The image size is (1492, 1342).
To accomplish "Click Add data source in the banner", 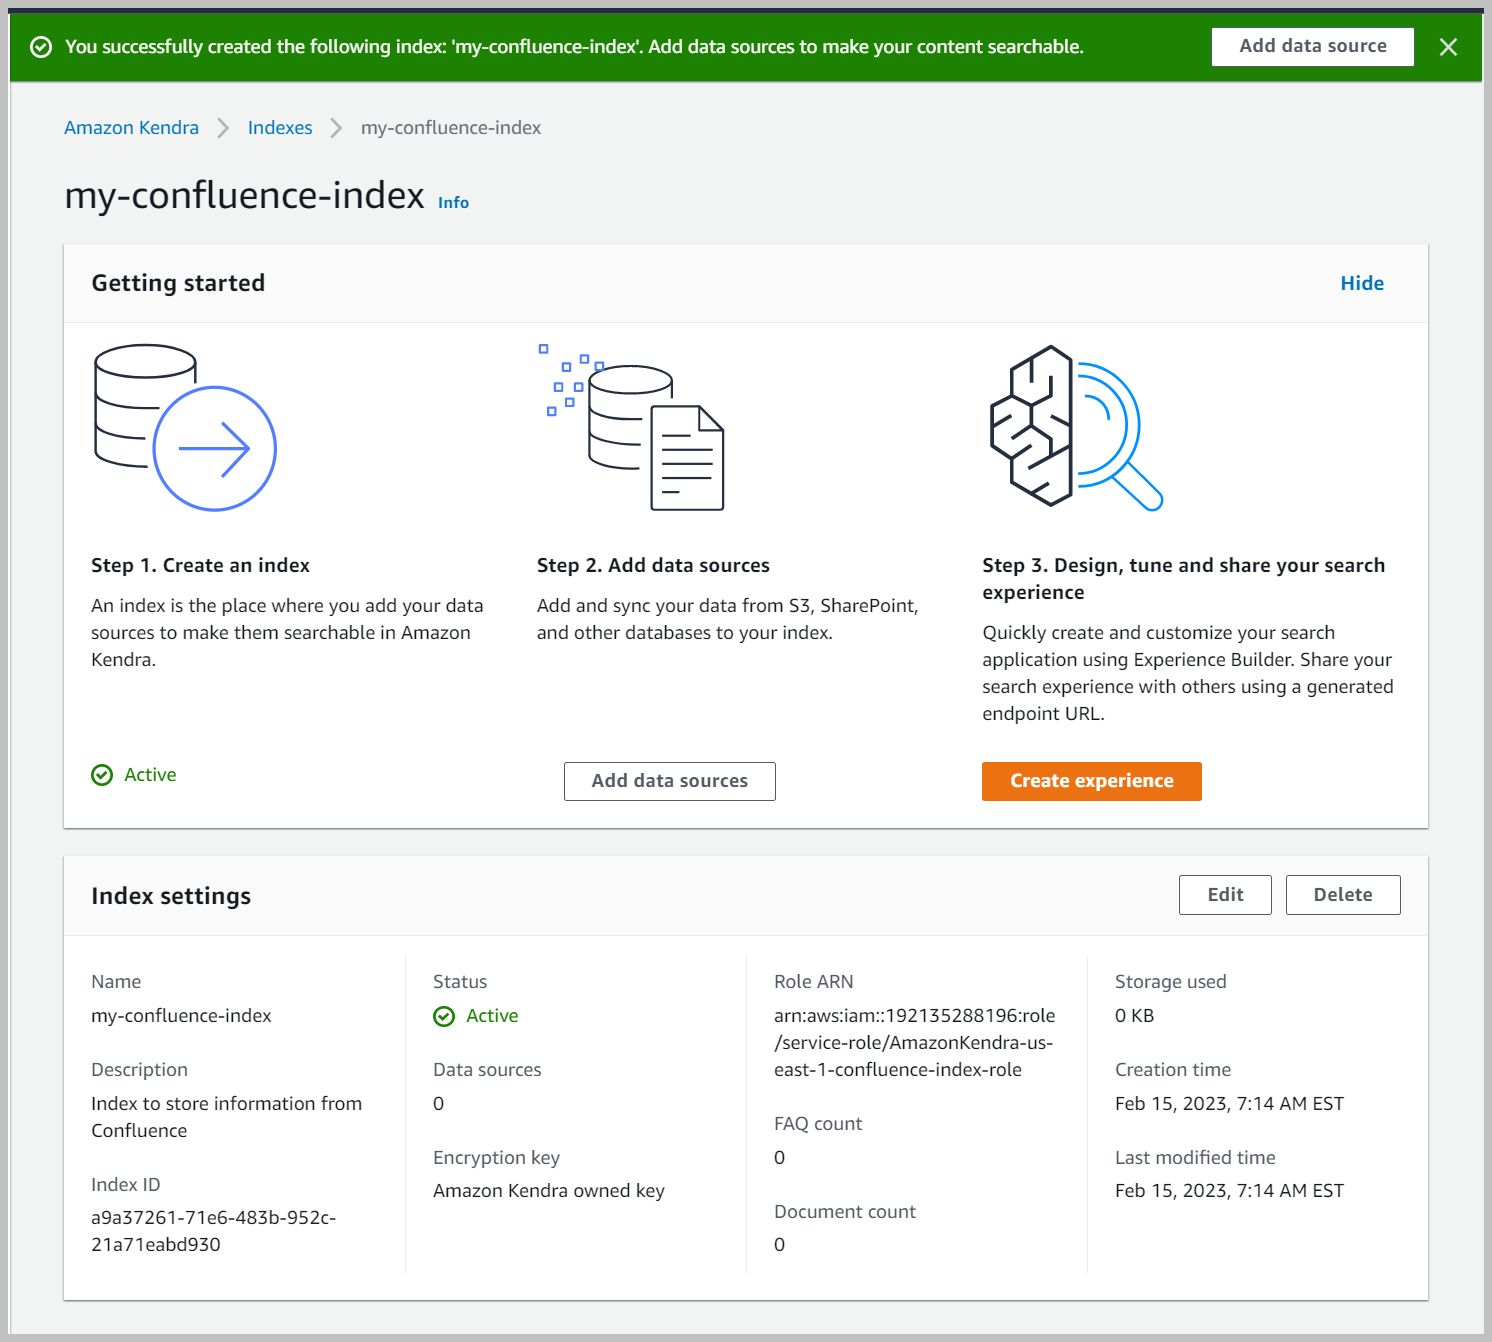I will 1313,47.
